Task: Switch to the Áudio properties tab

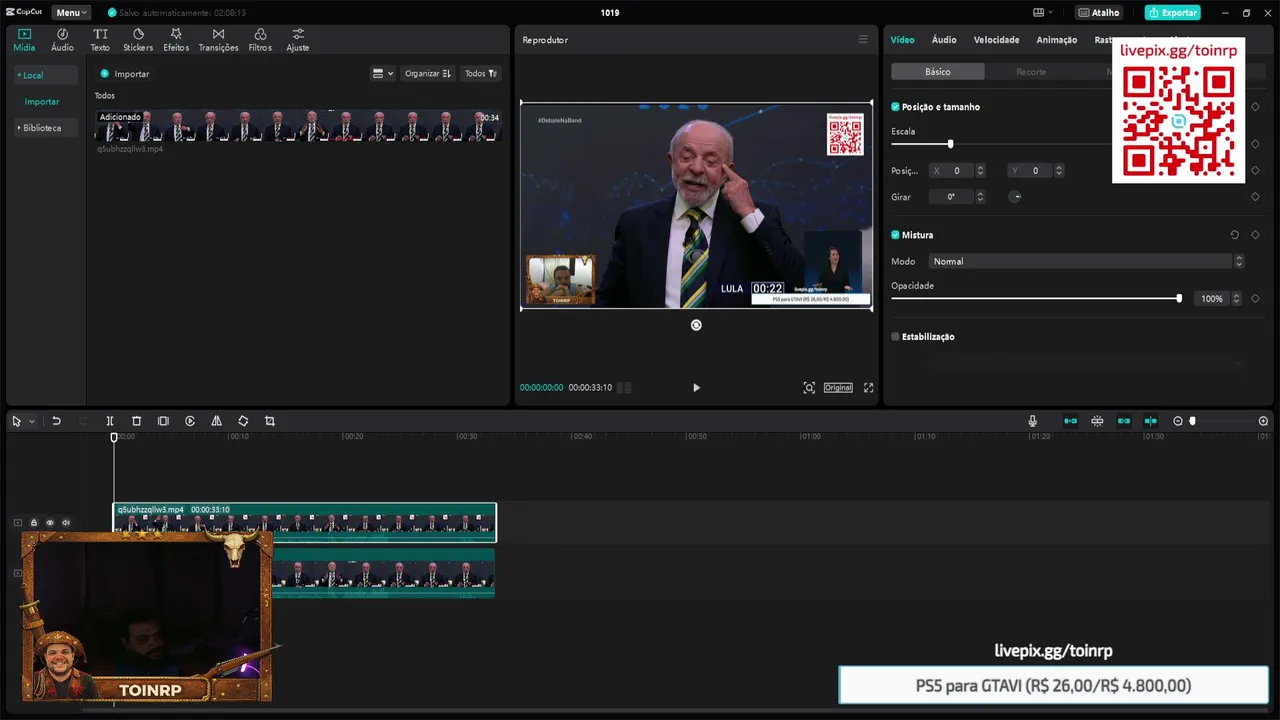Action: coord(944,40)
